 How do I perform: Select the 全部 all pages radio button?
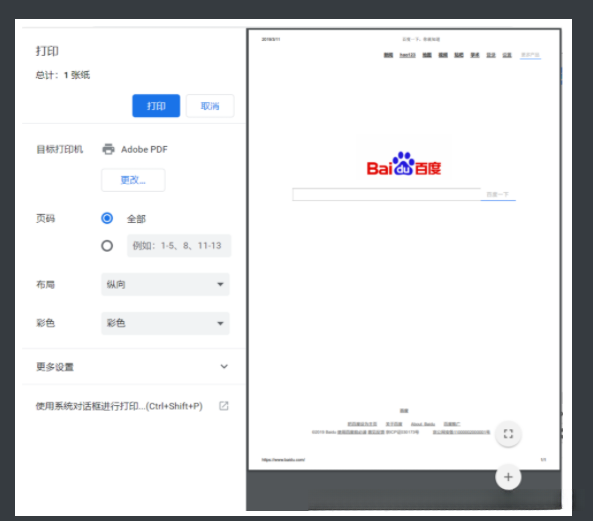pos(107,218)
